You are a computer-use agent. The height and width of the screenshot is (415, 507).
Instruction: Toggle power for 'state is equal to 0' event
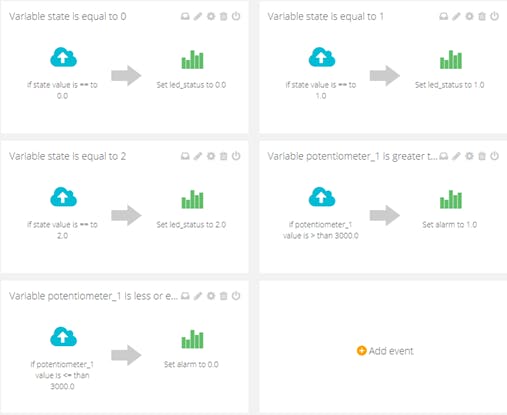pyautogui.click(x=236, y=16)
